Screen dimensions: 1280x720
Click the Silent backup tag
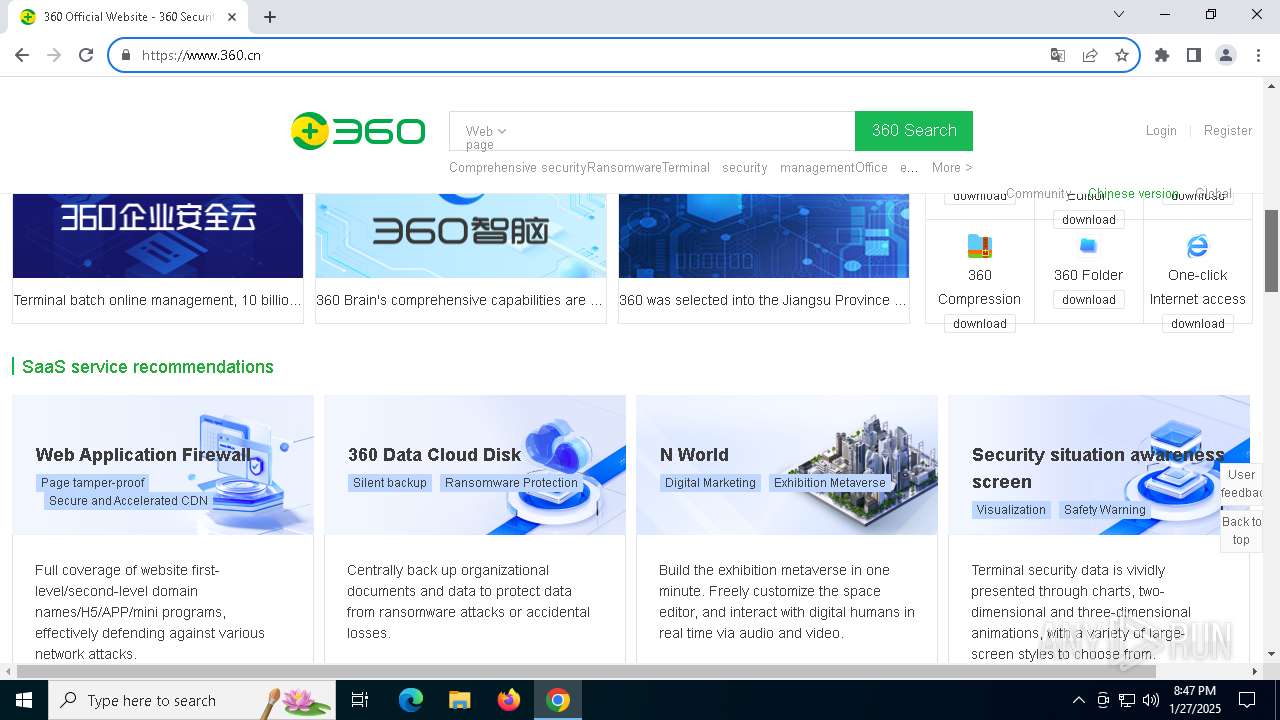(x=390, y=483)
